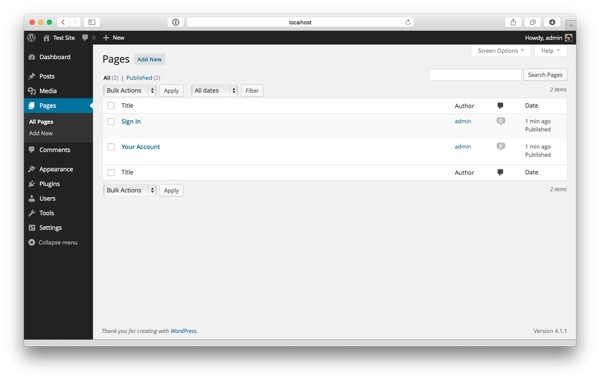Select All Pages submenu item
This screenshot has width=600, height=381.
click(x=41, y=122)
